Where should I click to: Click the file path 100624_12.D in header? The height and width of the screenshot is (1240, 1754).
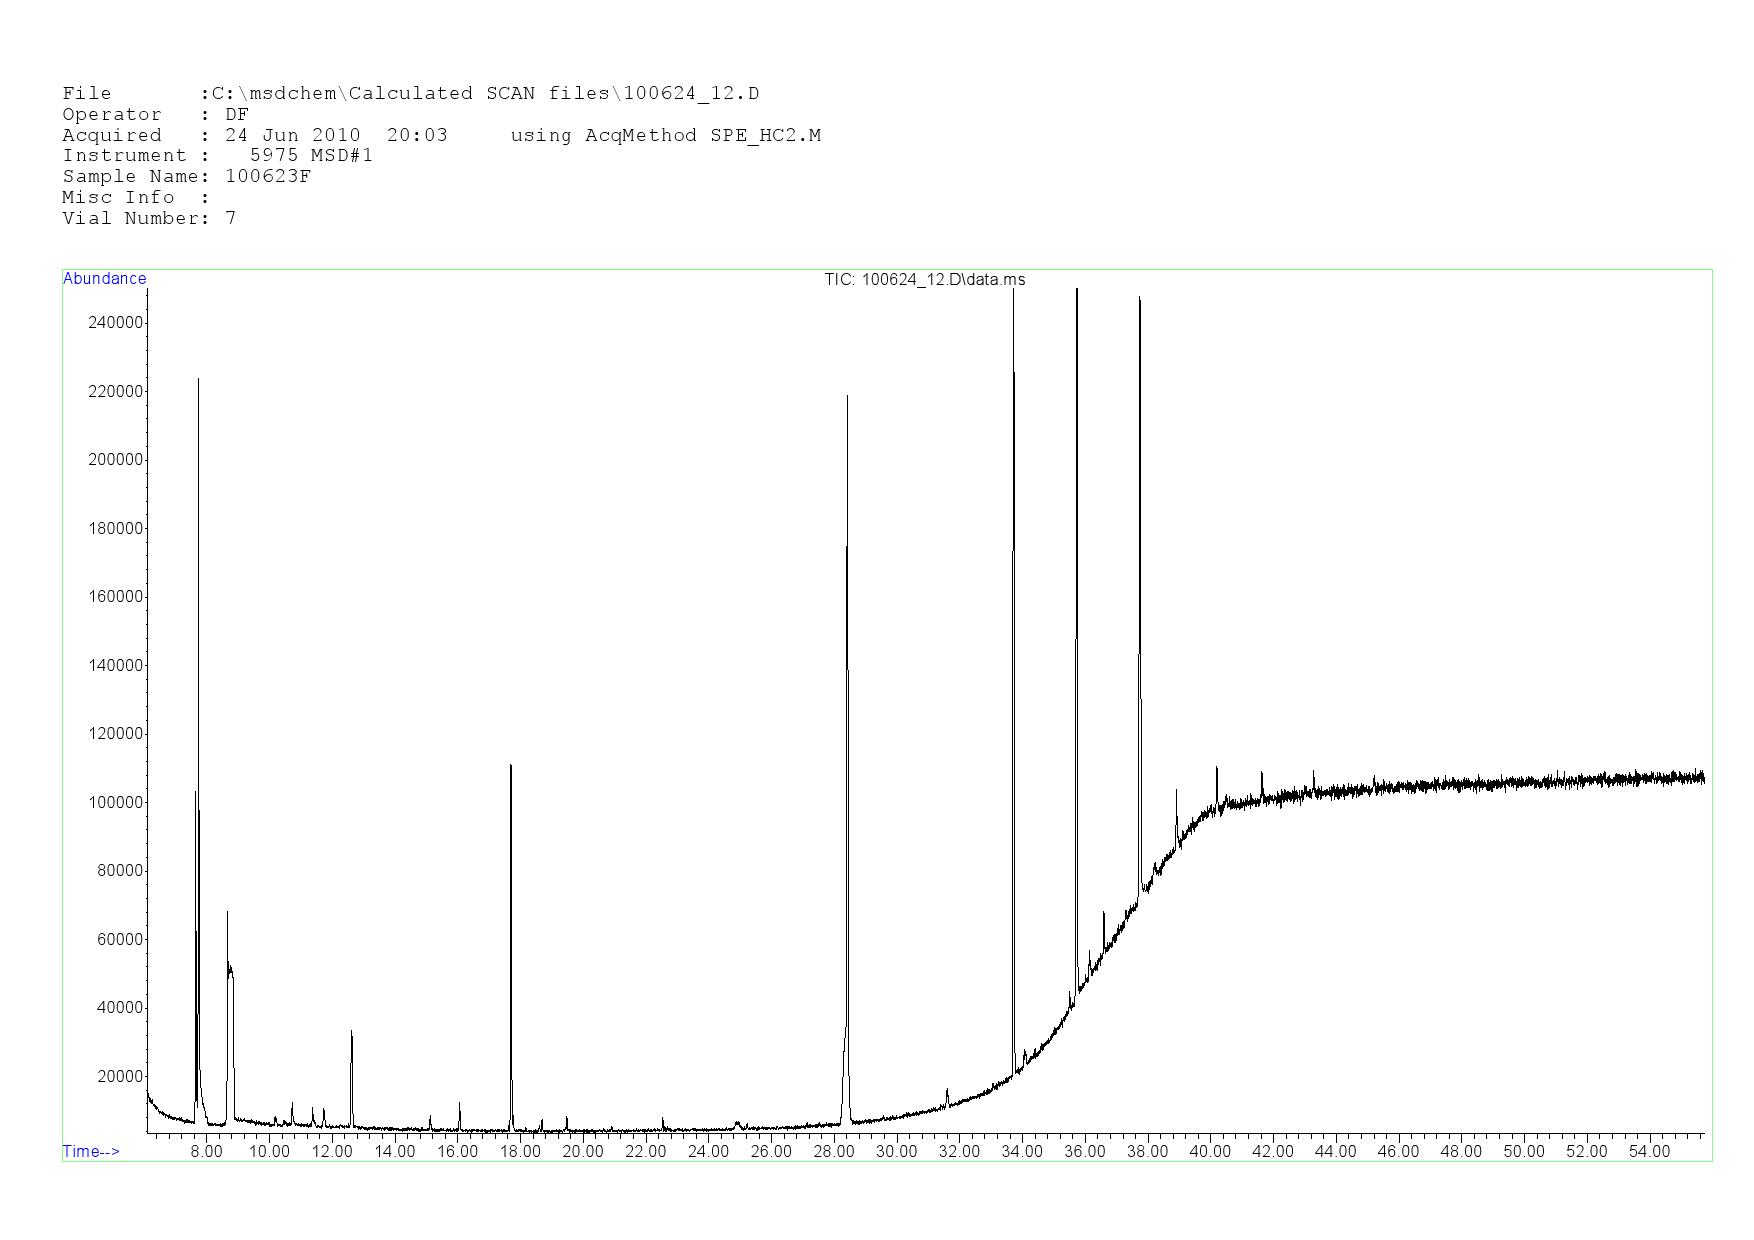point(690,94)
